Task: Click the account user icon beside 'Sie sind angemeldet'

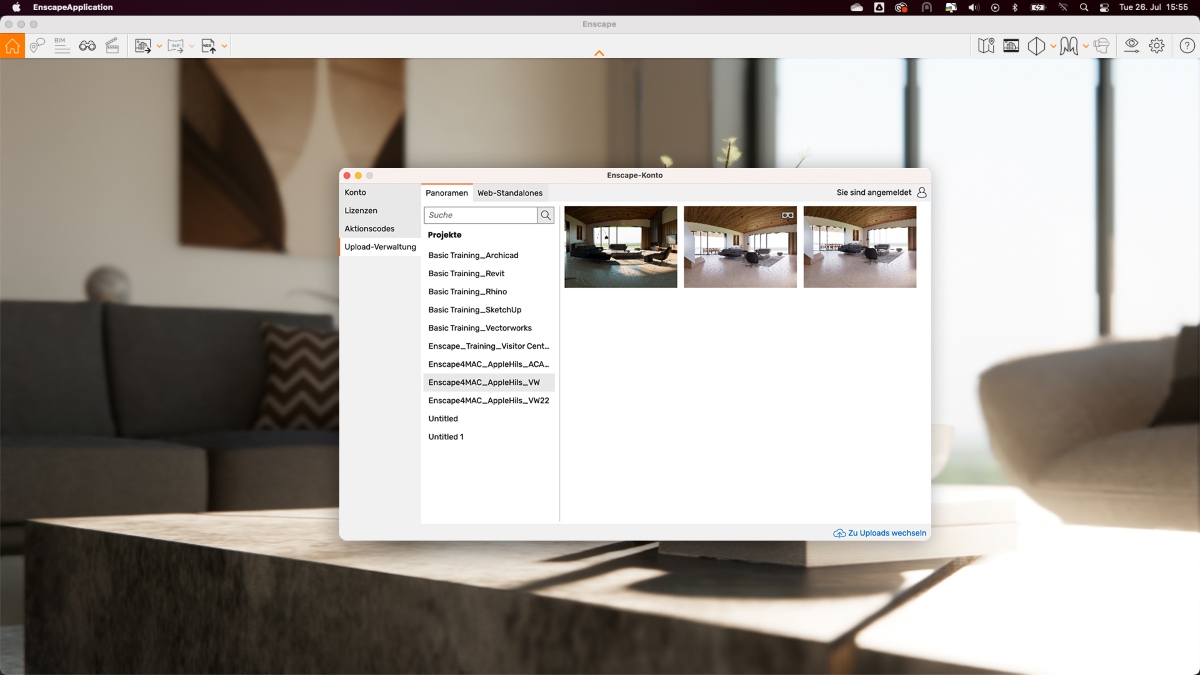Action: pos(922,193)
